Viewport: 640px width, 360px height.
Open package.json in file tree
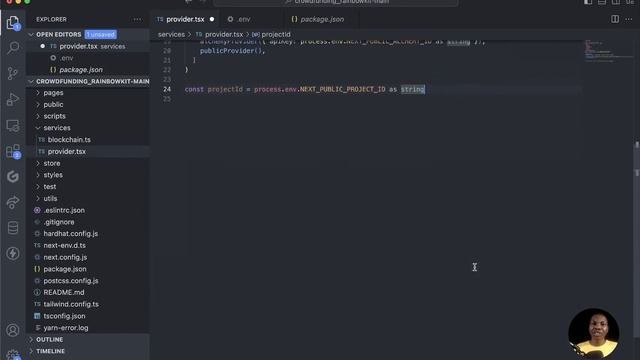point(65,269)
